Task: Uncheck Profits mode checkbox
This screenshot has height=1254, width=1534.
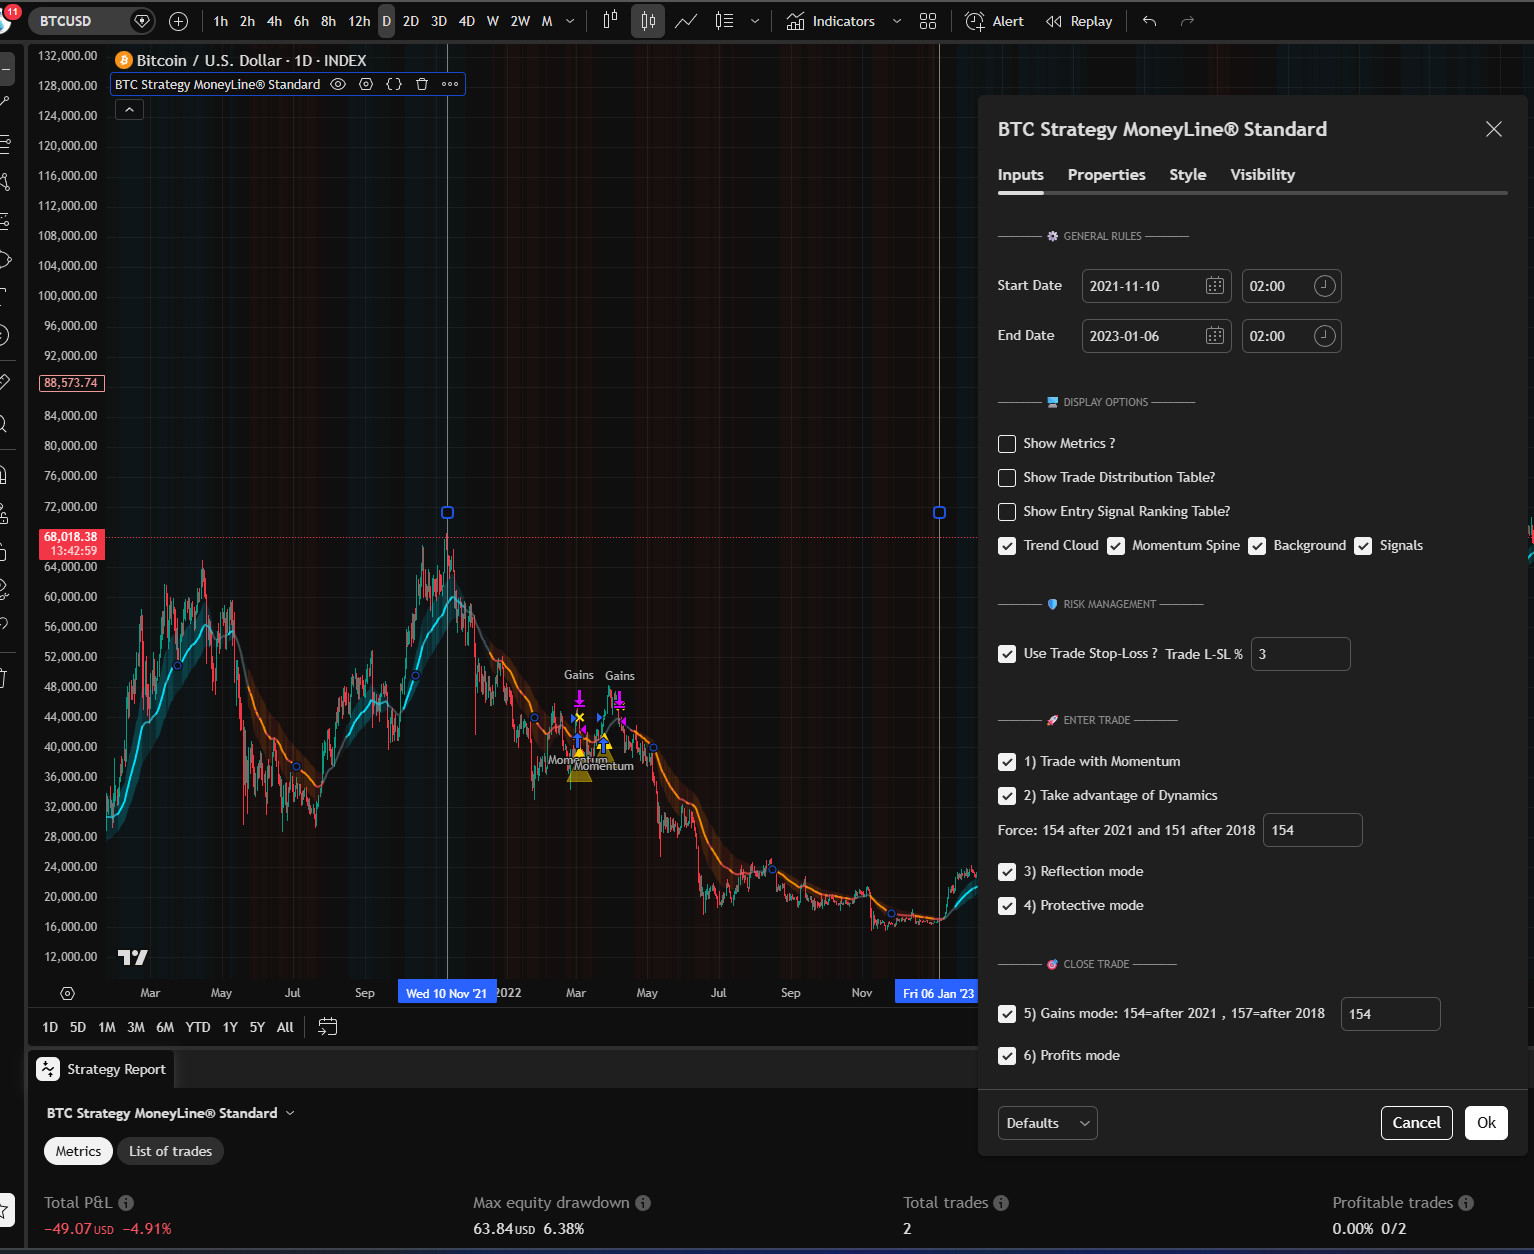Action: pyautogui.click(x=1007, y=1056)
